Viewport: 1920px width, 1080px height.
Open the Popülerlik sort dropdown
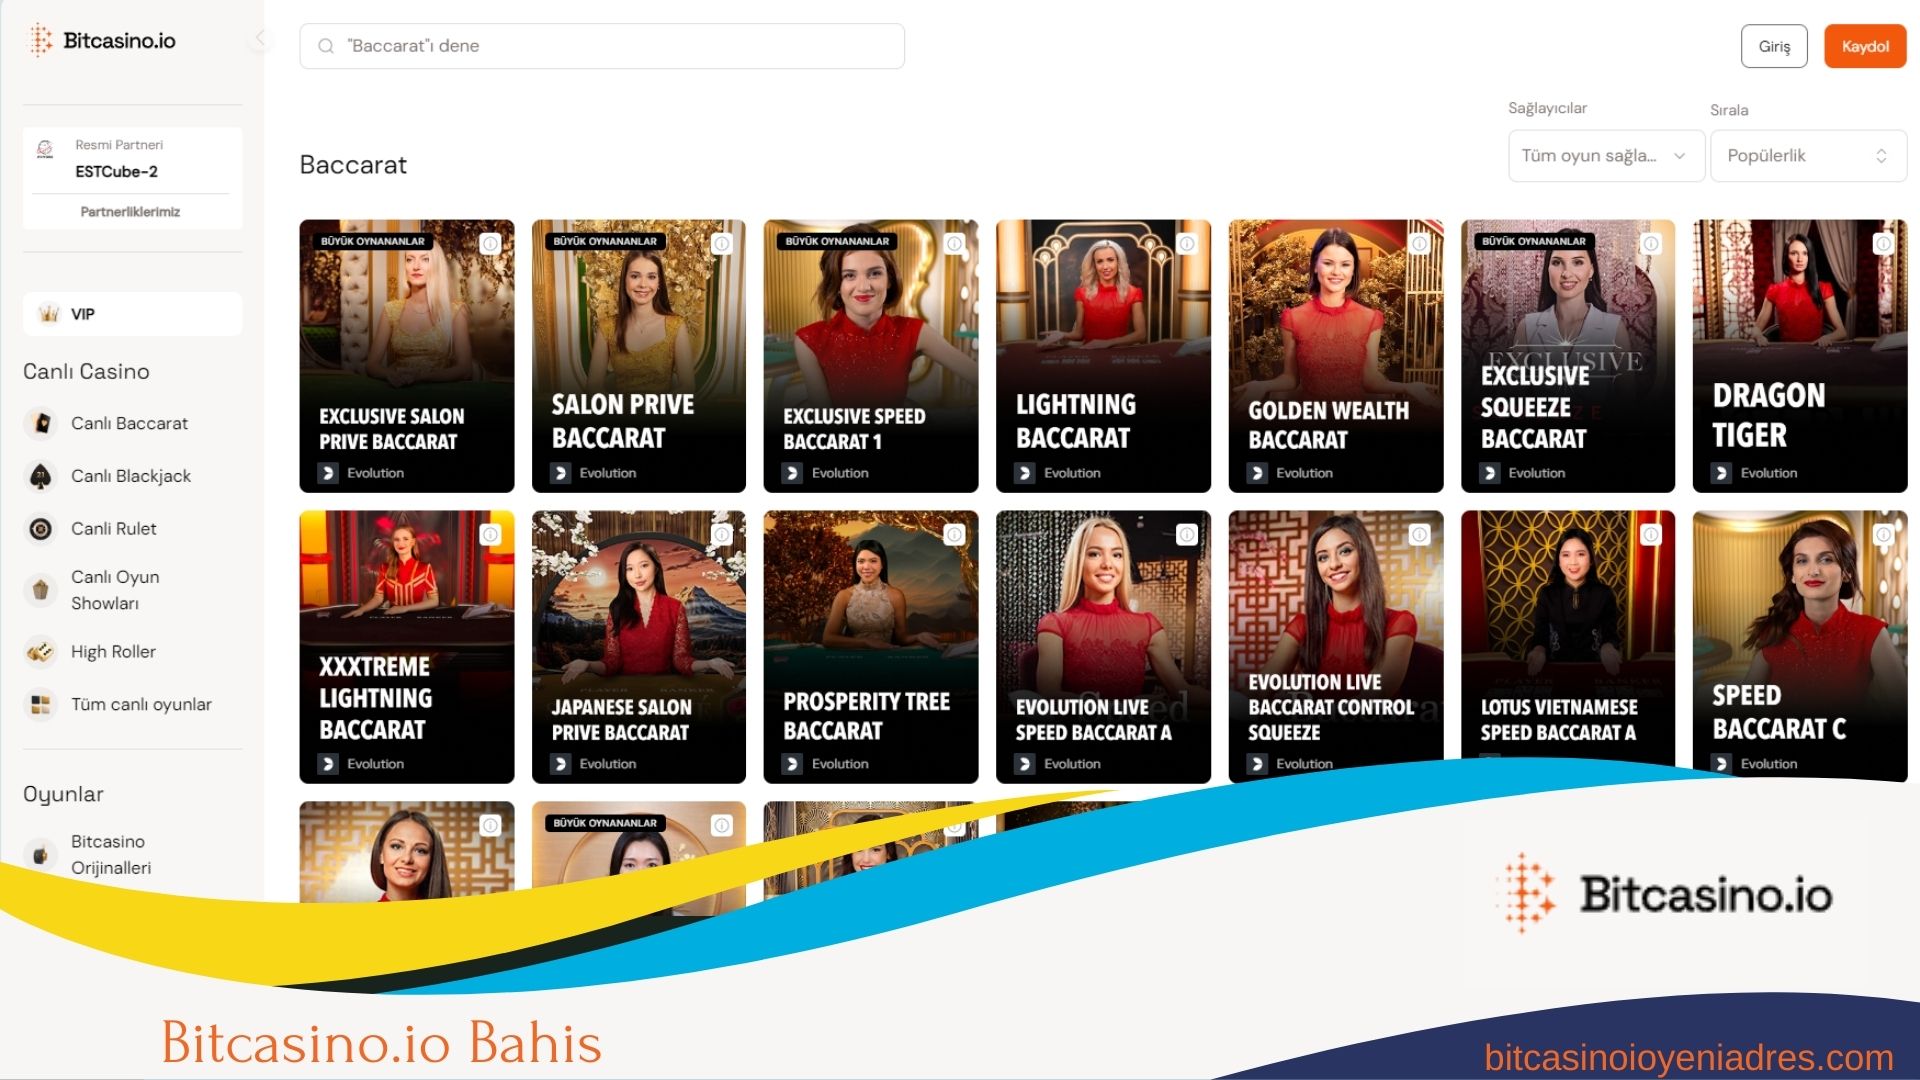pyautogui.click(x=1808, y=156)
